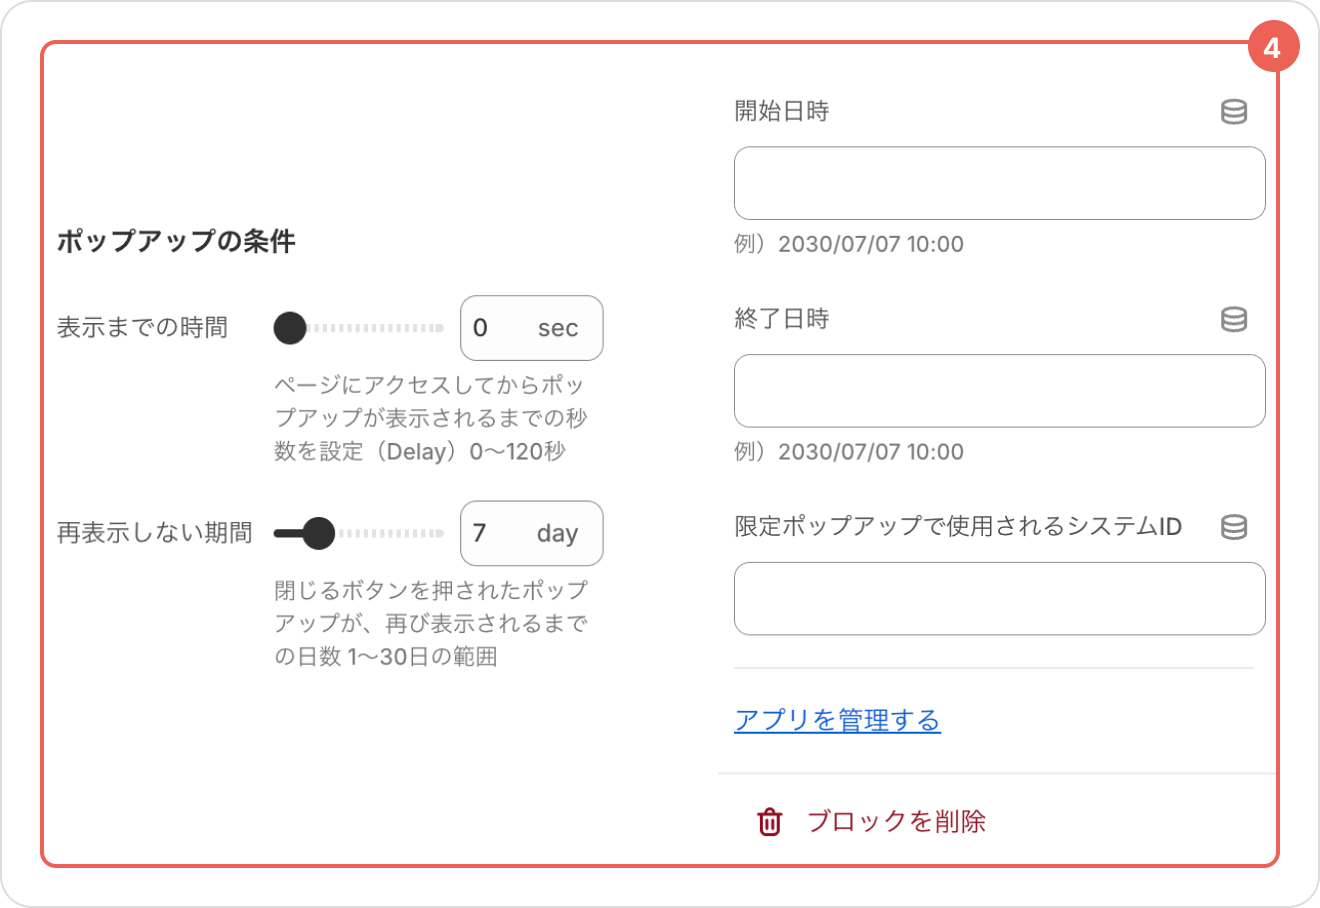Select the 限定ポップアップ システムID input box
1320x908 pixels.
[x=999, y=598]
